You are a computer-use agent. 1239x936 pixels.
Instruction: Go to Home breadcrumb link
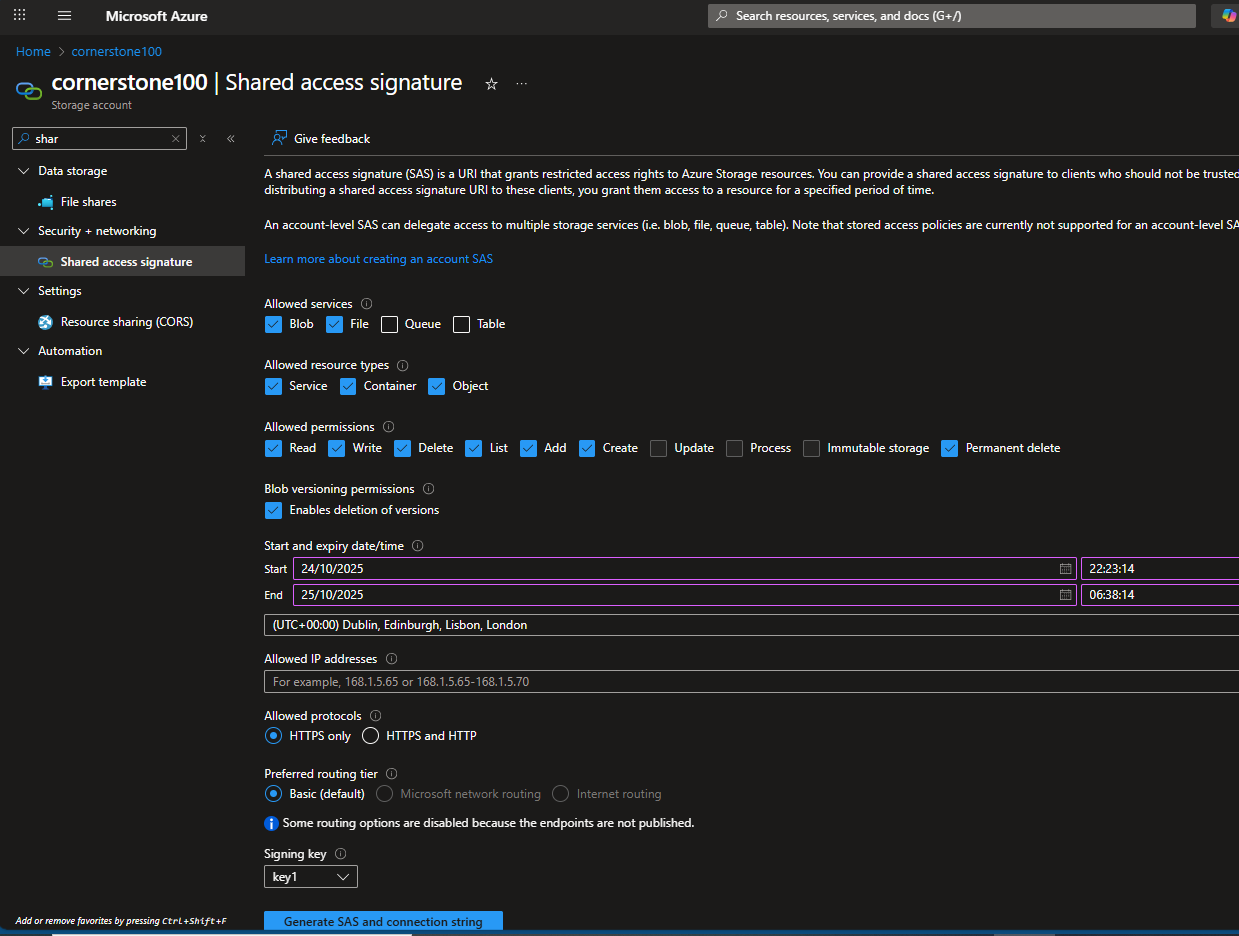click(33, 51)
